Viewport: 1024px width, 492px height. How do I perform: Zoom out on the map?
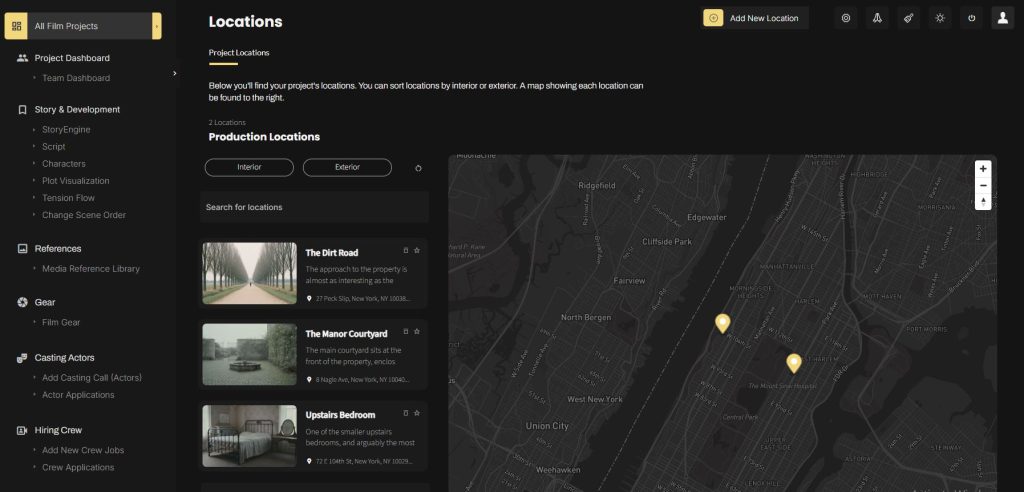pyautogui.click(x=983, y=186)
